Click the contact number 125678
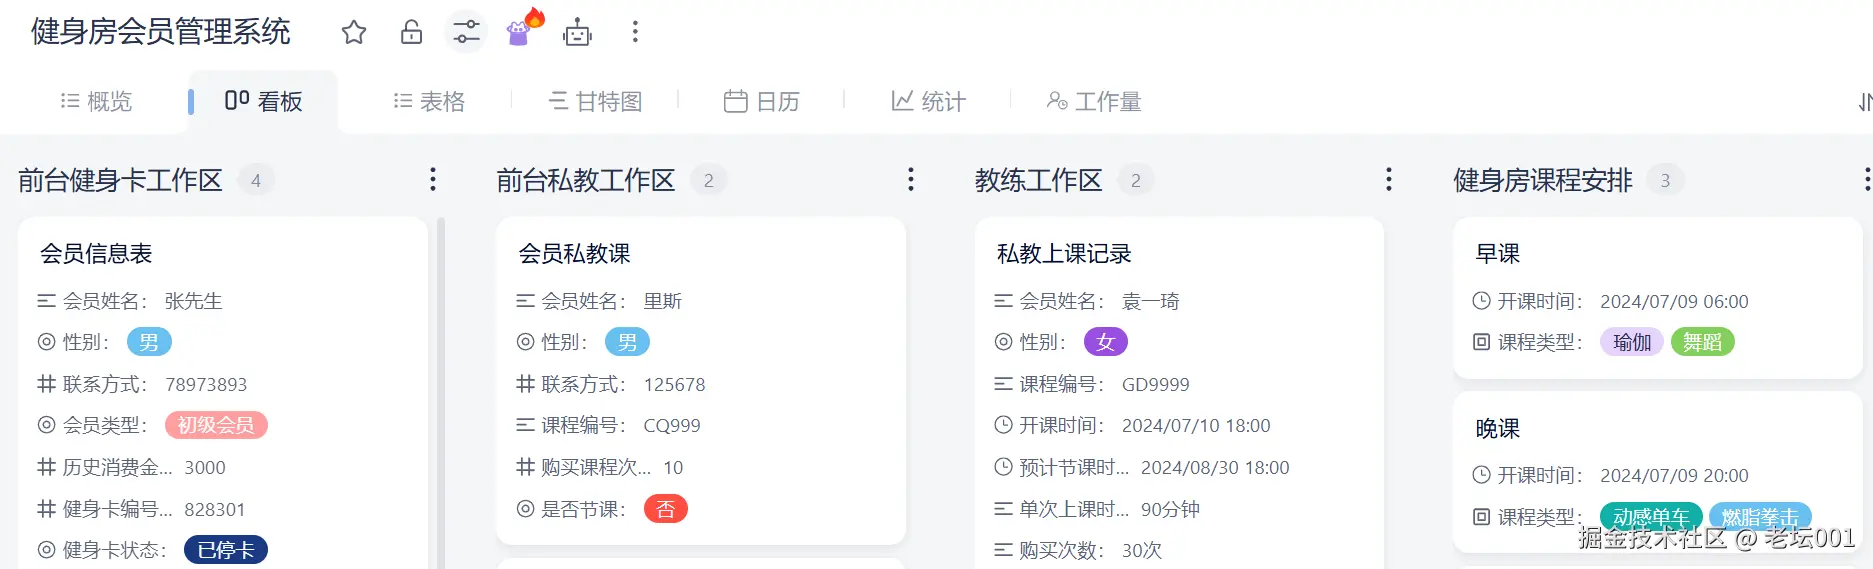This screenshot has height=569, width=1873. pyautogui.click(x=674, y=384)
